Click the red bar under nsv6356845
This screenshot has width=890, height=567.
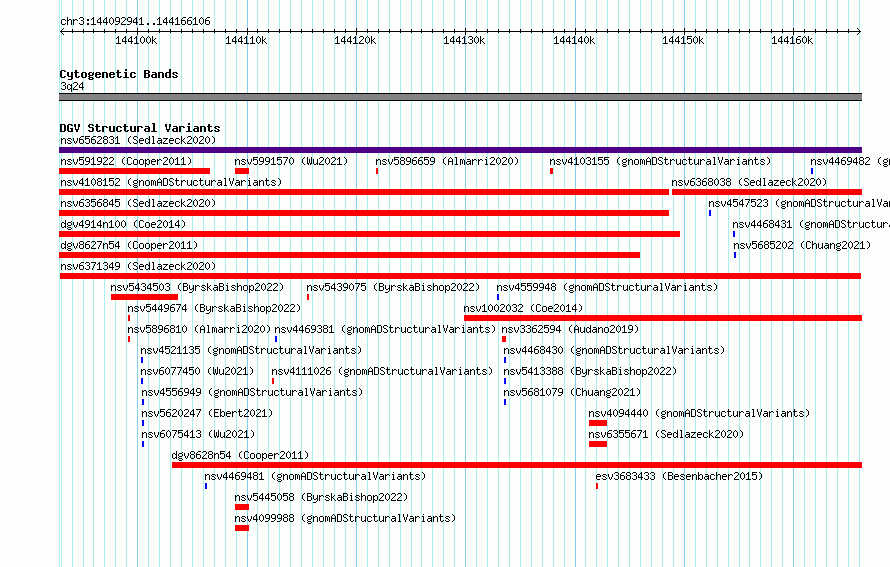(x=364, y=213)
